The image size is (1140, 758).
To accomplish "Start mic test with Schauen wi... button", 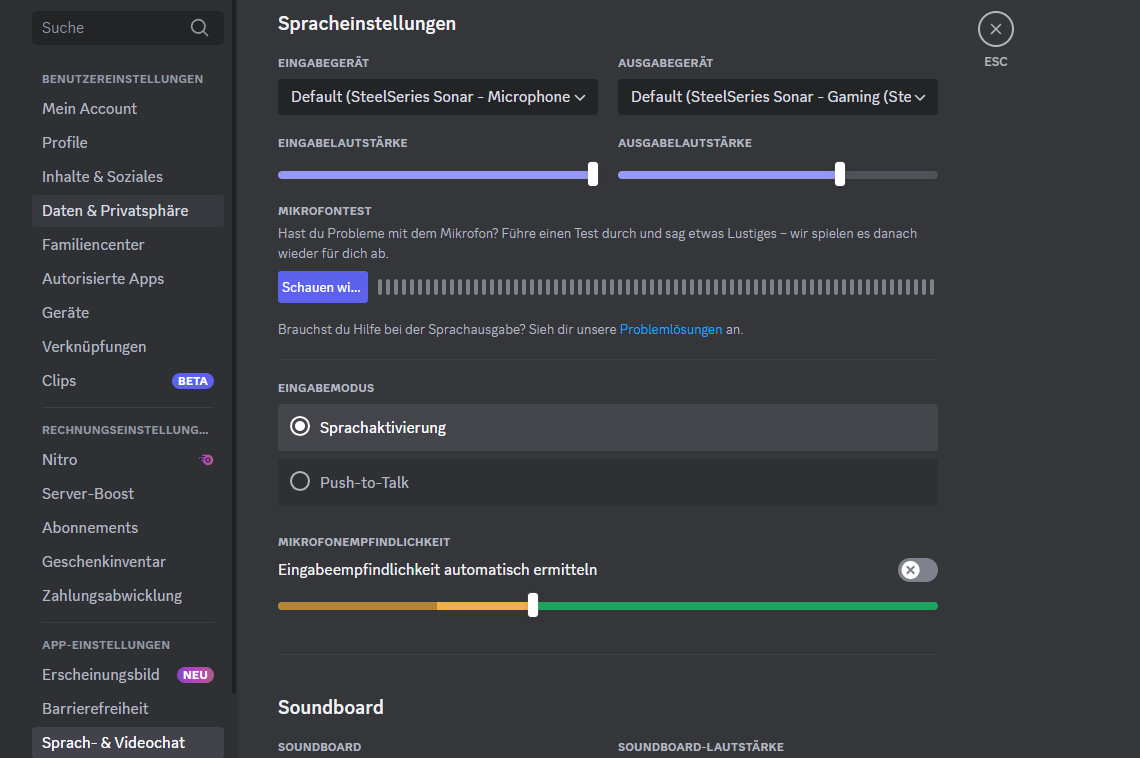I will click(x=323, y=287).
